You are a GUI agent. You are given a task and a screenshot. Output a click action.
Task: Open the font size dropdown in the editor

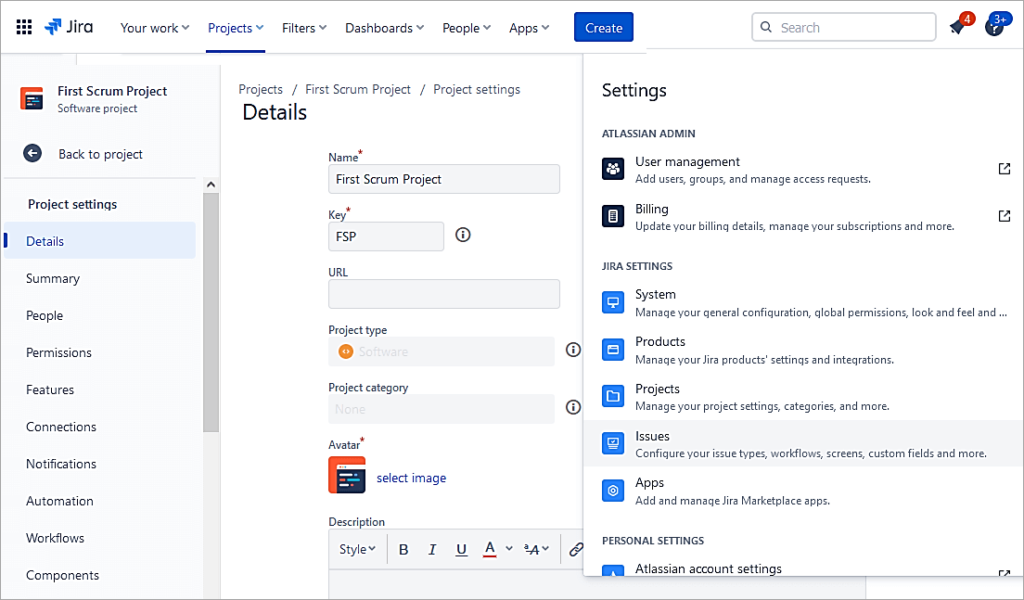point(537,549)
